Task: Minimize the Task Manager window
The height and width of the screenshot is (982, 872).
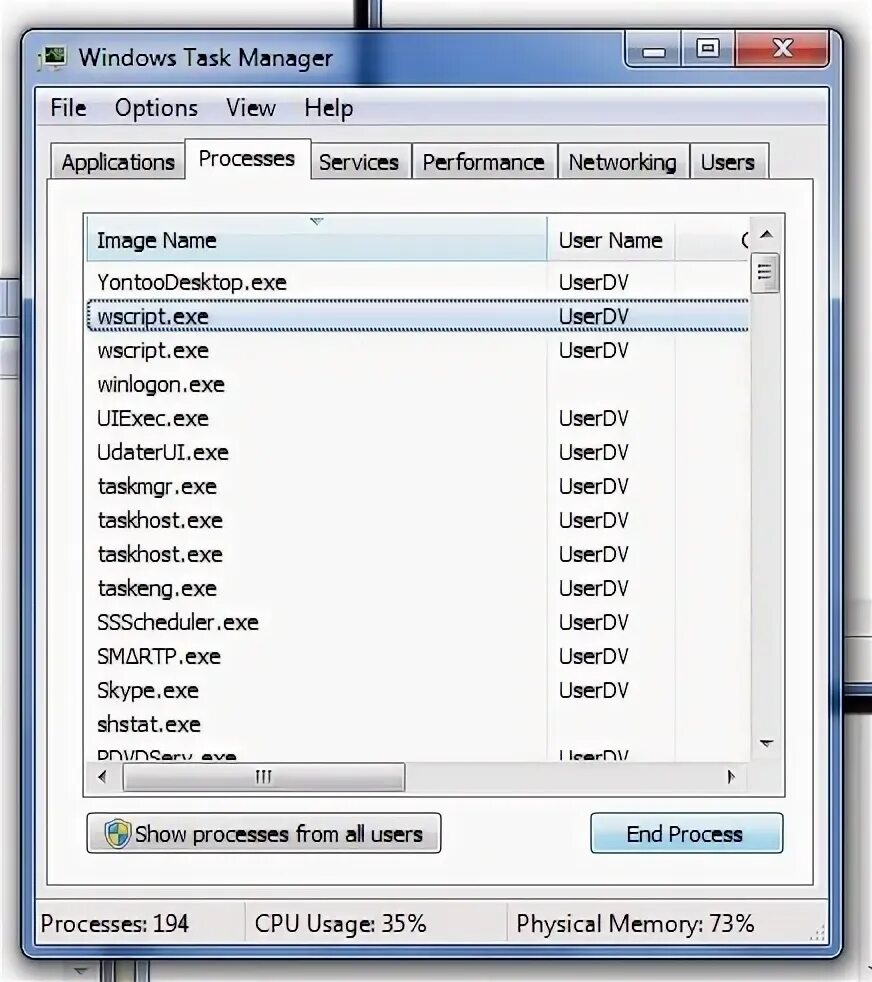Action: coord(653,49)
